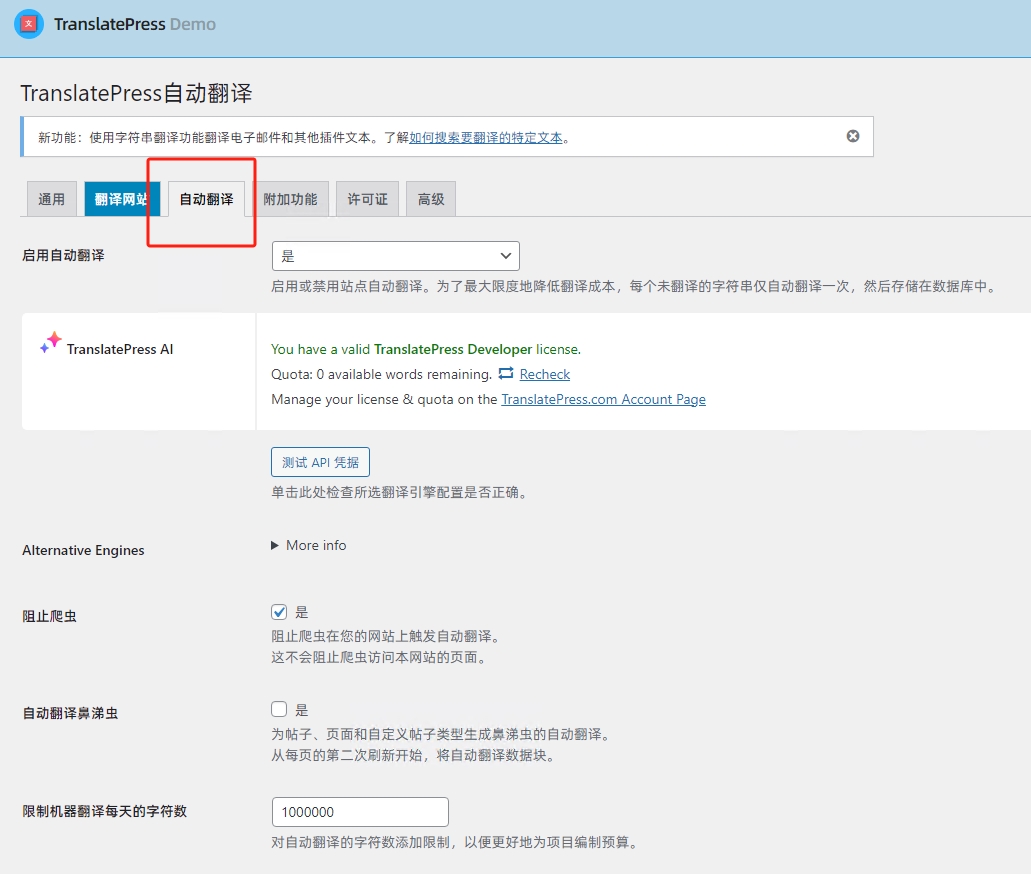Click the 启用自动翻译 label
This screenshot has width=1031, height=874.
tap(63, 255)
